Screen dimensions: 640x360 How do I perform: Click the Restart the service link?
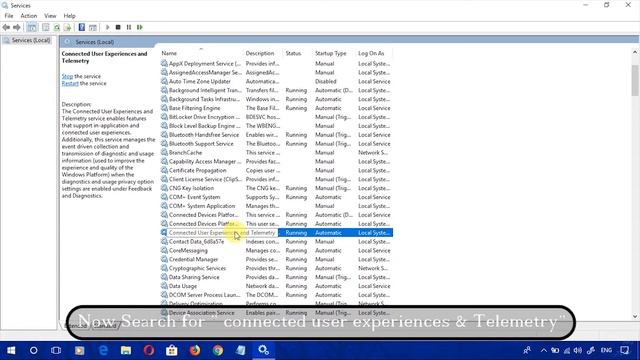coord(70,83)
